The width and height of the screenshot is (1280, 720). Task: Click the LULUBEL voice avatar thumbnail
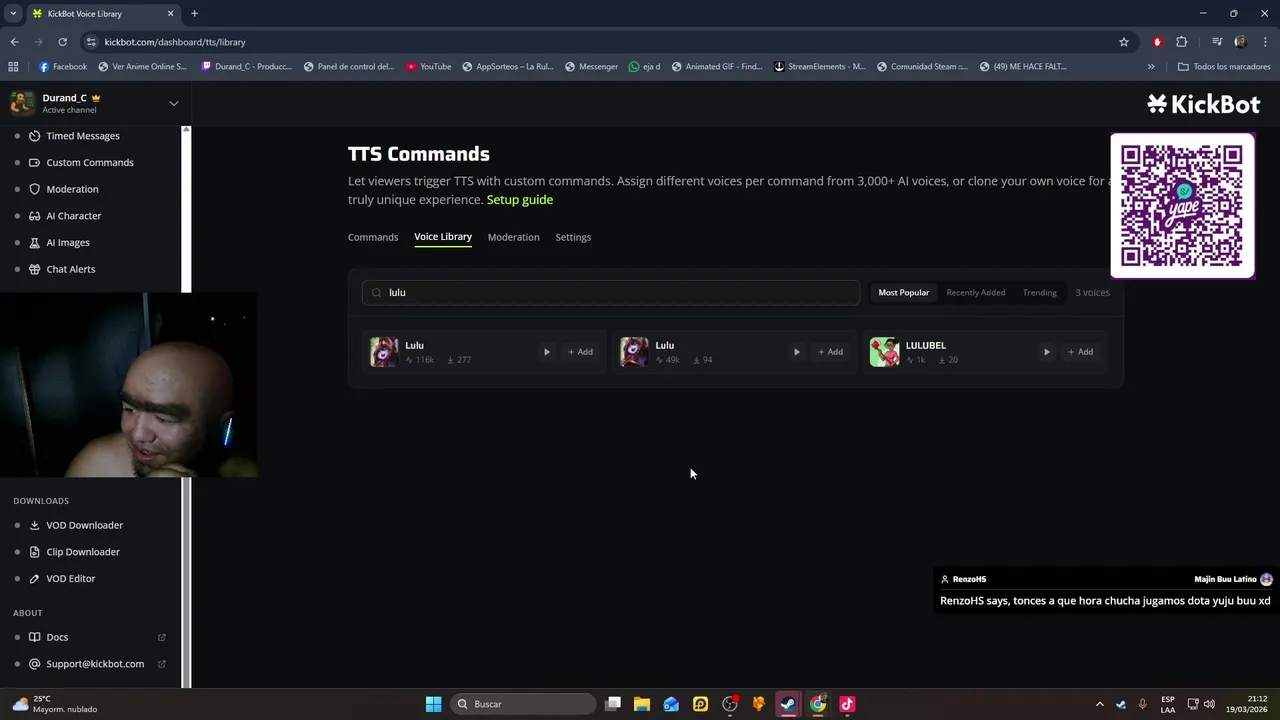click(884, 352)
